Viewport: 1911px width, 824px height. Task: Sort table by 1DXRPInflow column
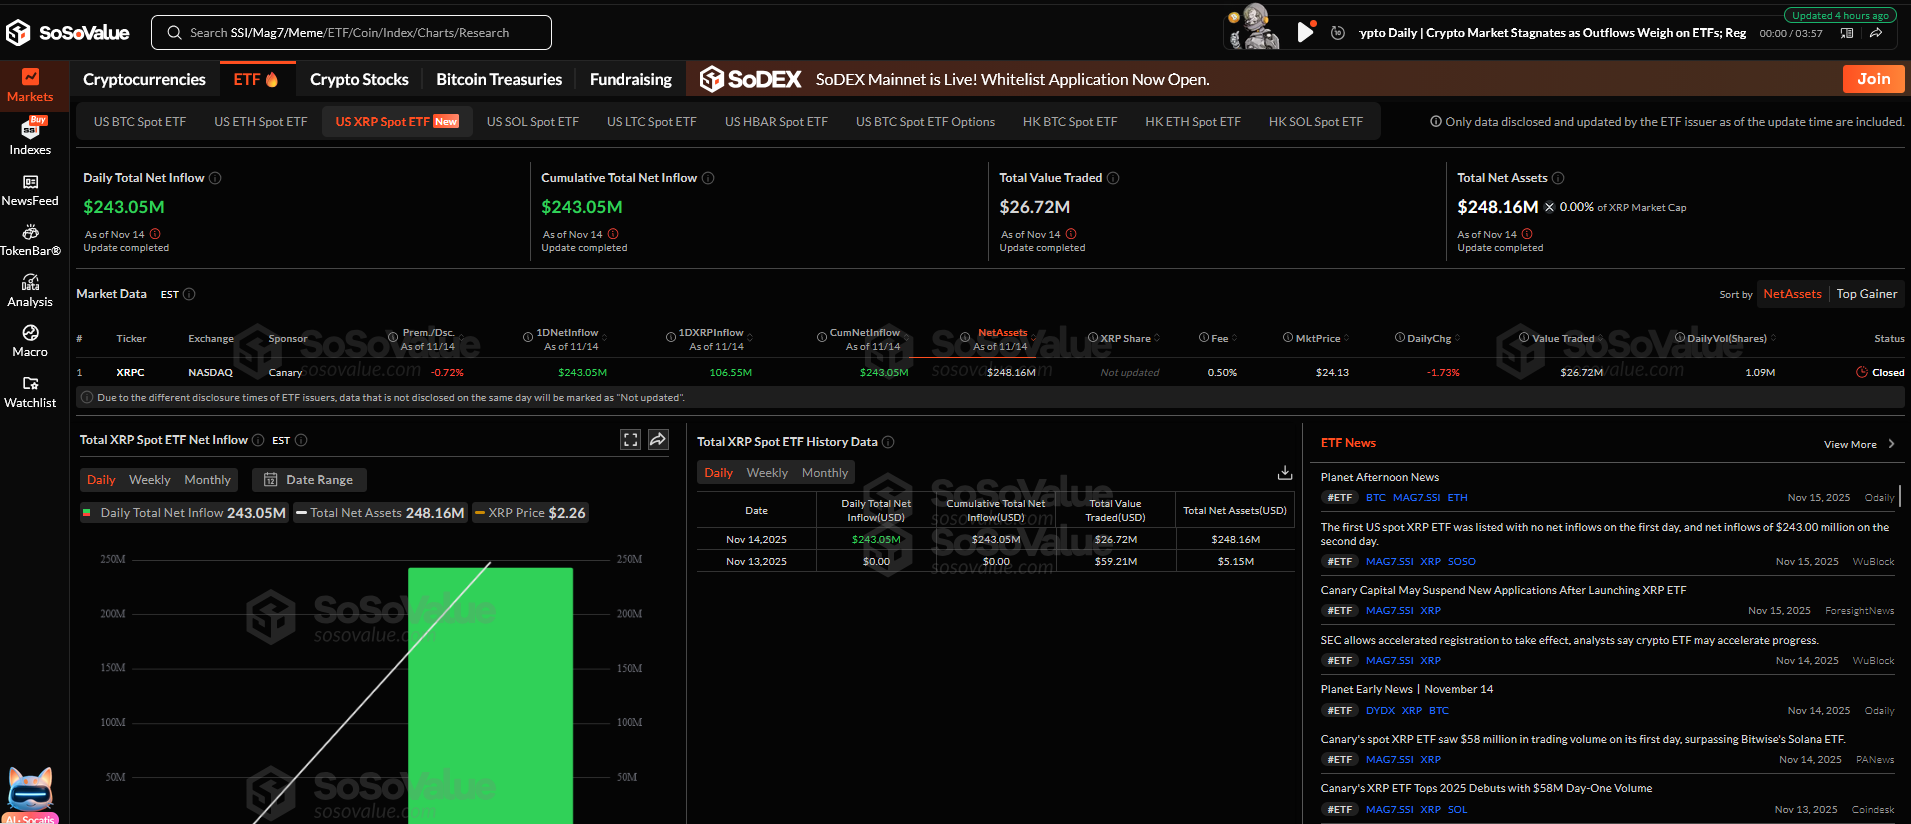pos(711,339)
